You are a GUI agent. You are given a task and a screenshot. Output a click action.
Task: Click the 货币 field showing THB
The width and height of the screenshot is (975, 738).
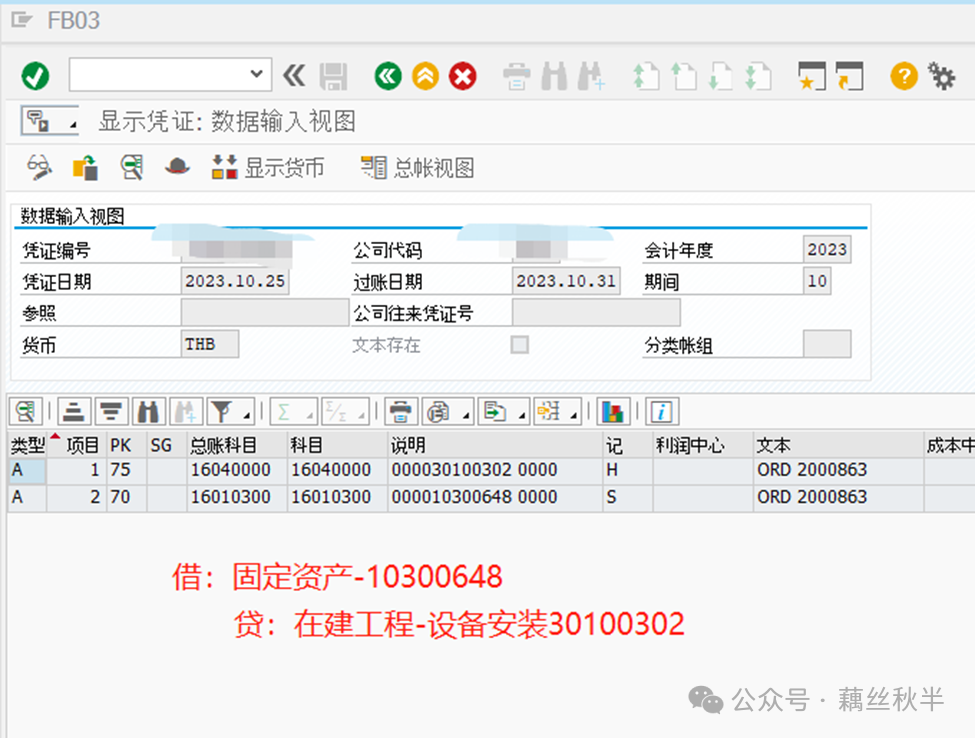[210, 344]
